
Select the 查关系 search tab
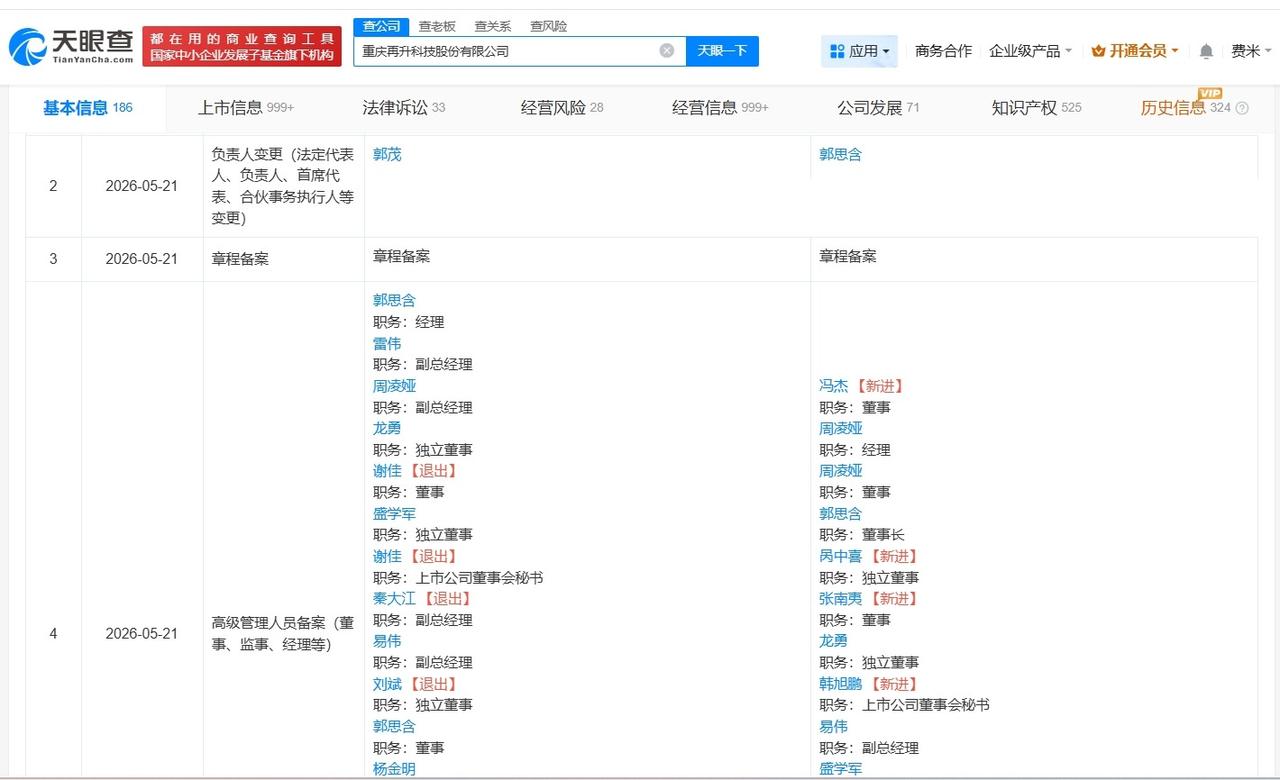tap(493, 27)
